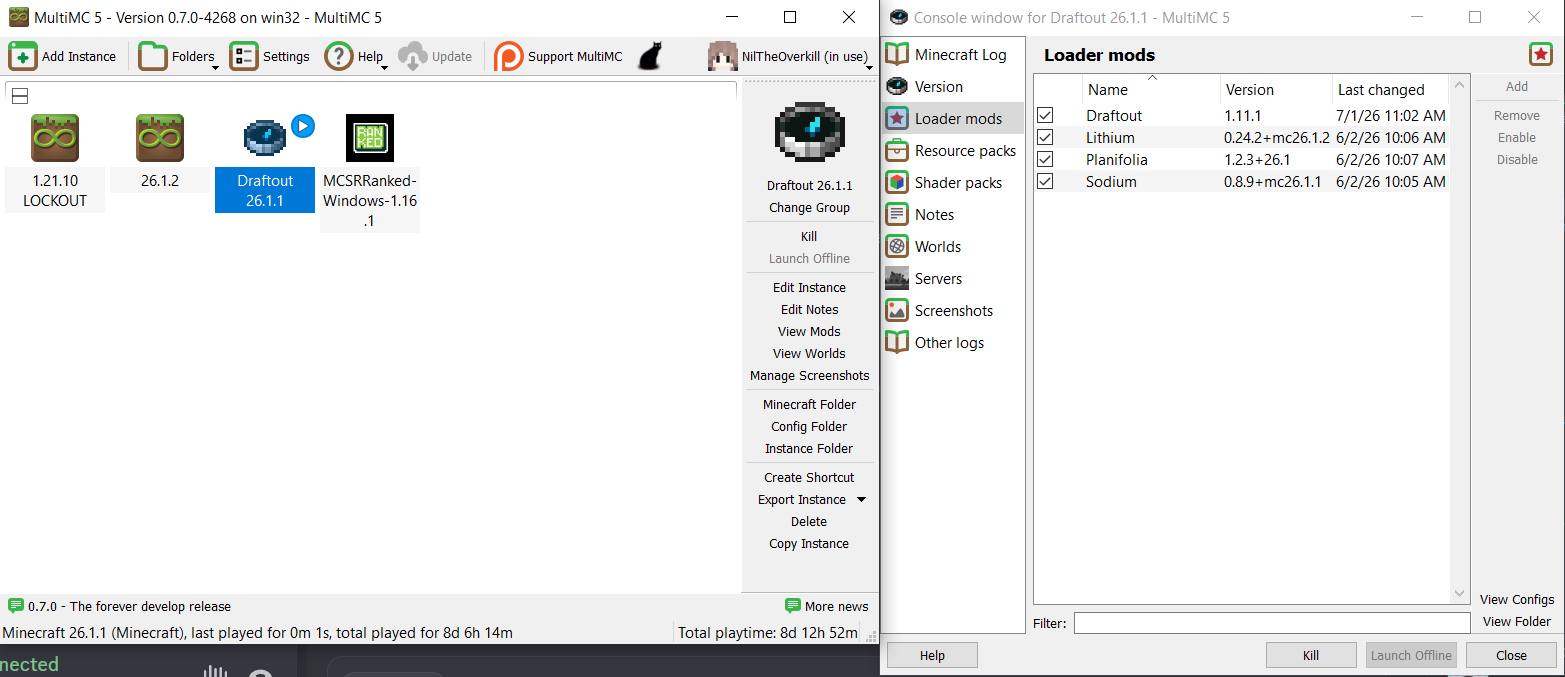Image resolution: width=1565 pixels, height=677 pixels.
Task: Sort mods by the Last changed column
Action: pos(1389,89)
